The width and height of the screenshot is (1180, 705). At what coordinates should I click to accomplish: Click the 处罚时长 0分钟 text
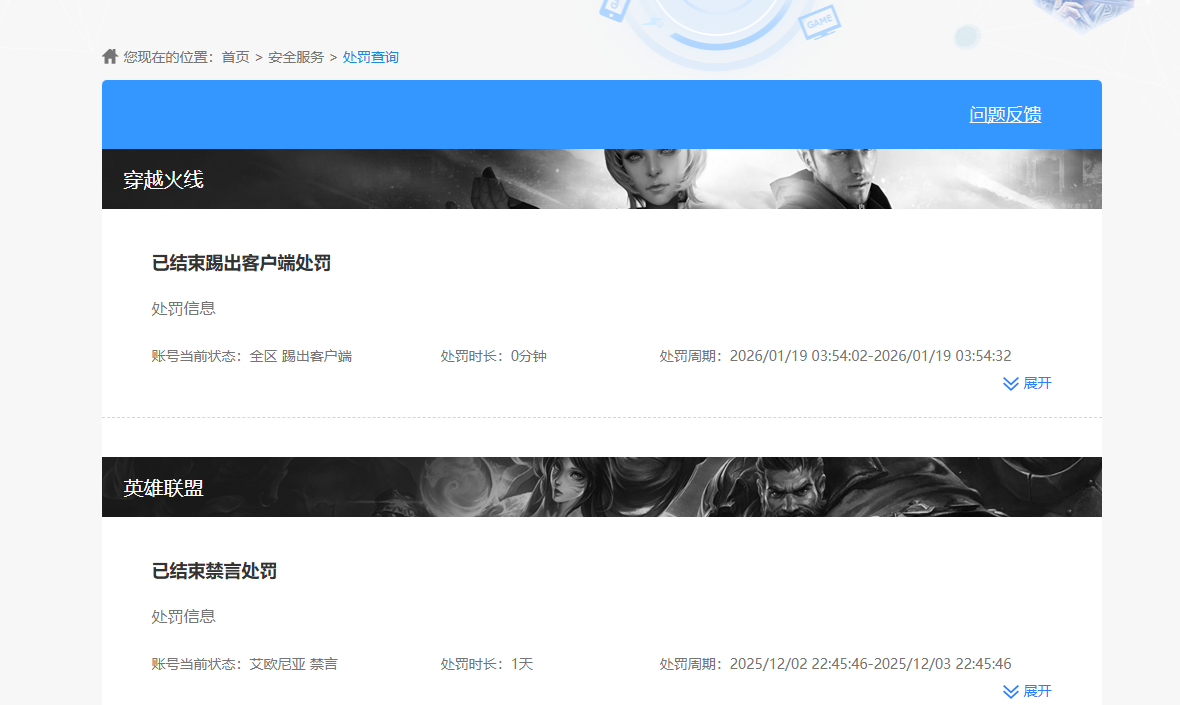tap(493, 355)
